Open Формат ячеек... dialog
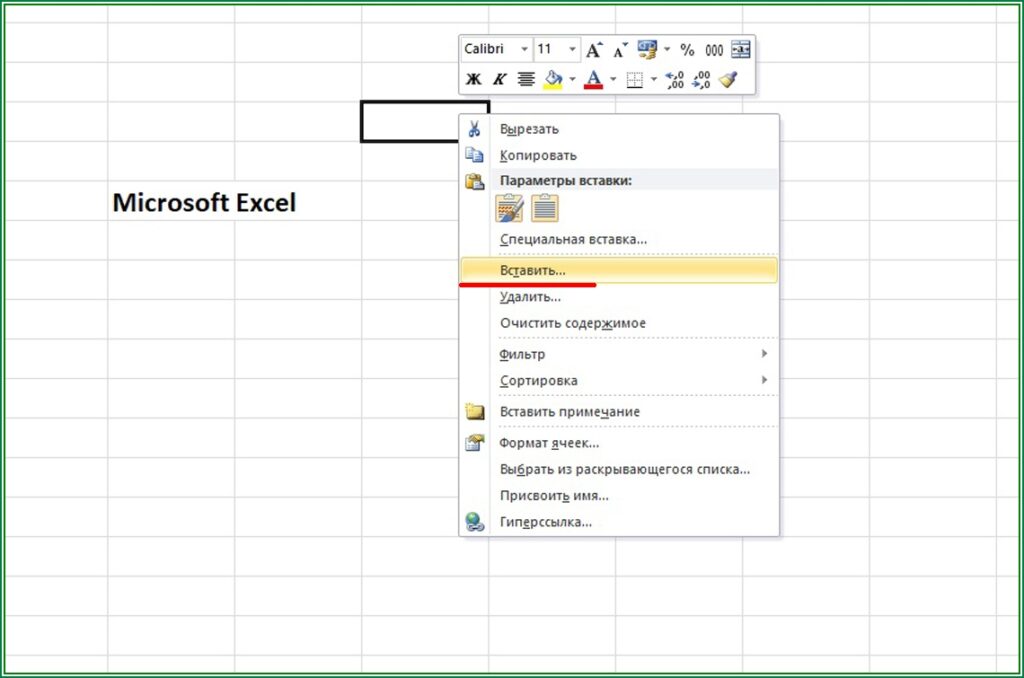Screen dimensions: 1024x678 tap(619, 443)
